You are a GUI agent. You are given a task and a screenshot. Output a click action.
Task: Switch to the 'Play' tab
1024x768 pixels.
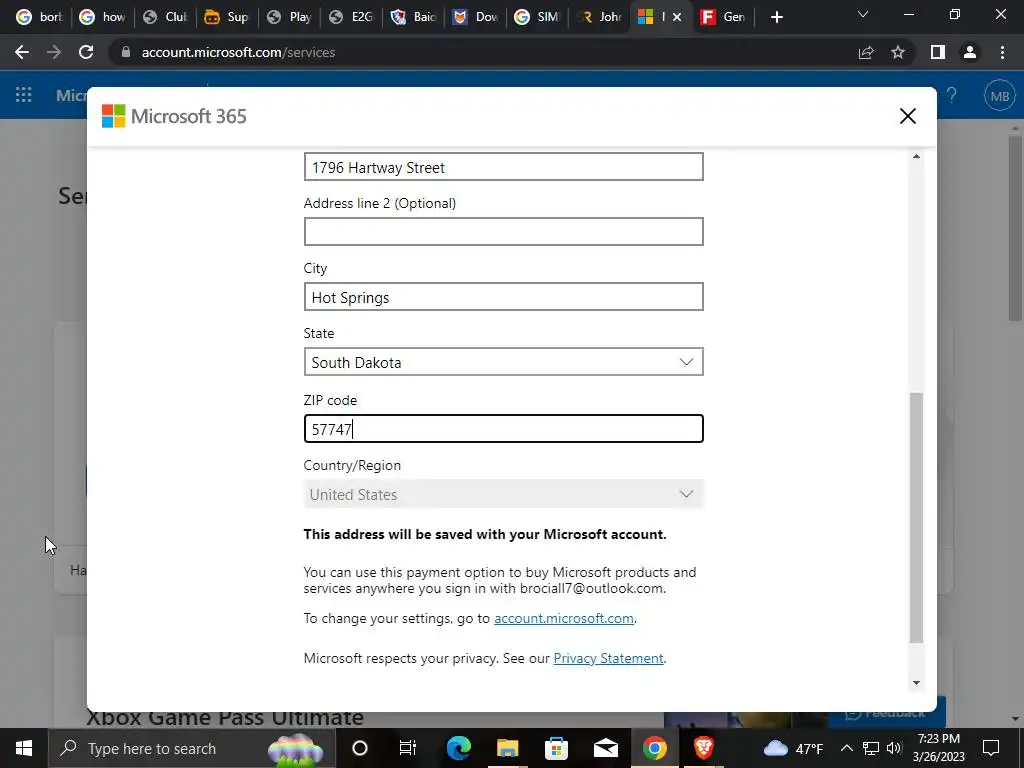point(289,17)
